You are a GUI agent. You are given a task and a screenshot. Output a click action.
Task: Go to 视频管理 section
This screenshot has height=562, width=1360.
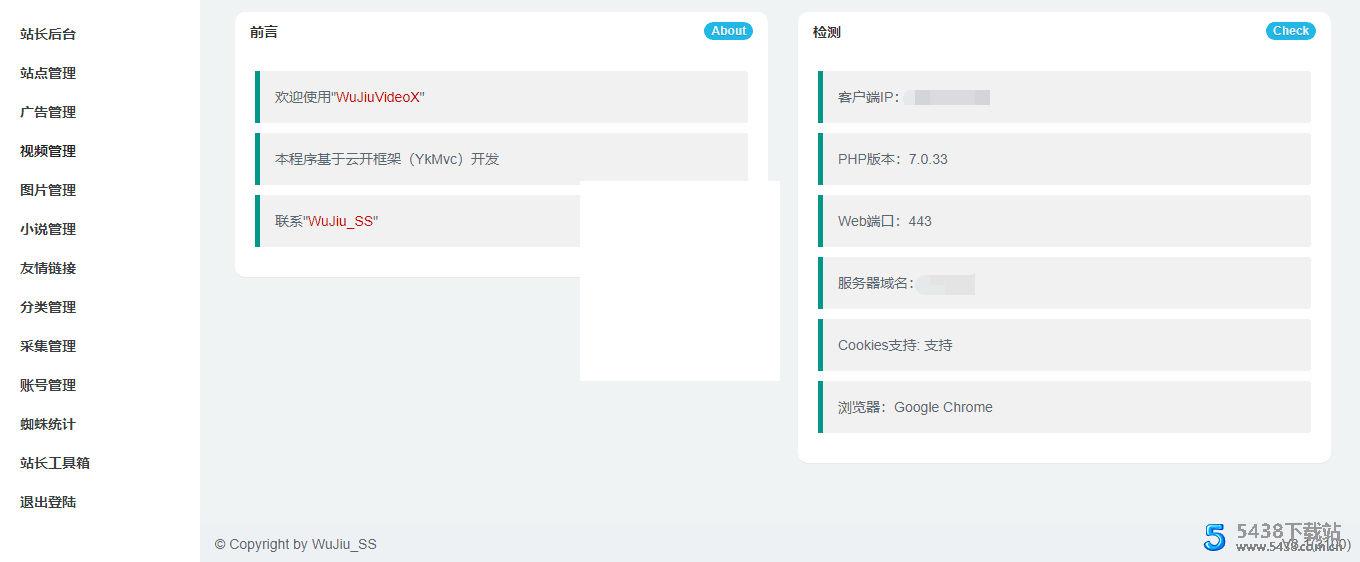click(x=48, y=151)
